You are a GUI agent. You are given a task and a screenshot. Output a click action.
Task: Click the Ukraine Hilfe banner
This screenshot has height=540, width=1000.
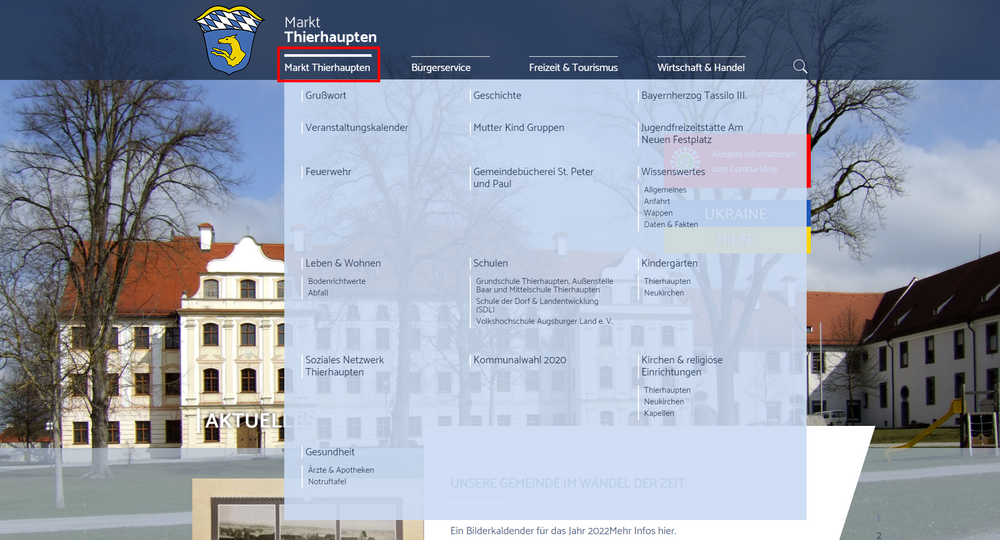pyautogui.click(x=737, y=226)
